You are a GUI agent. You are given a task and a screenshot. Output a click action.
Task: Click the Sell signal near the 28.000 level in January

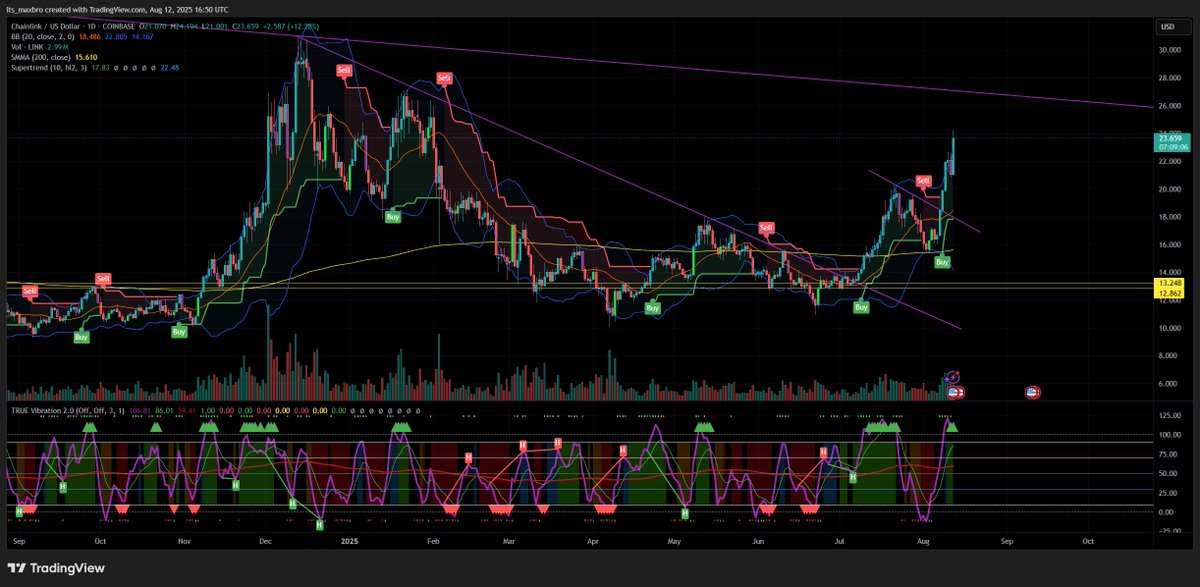click(x=443, y=79)
